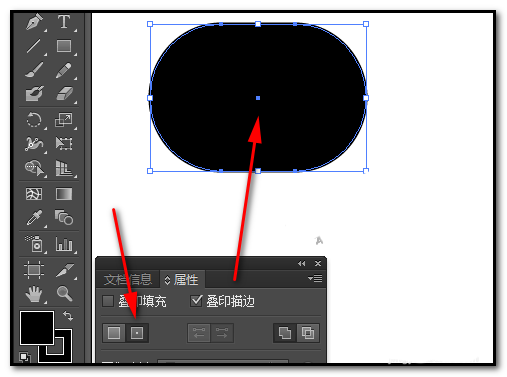The width and height of the screenshot is (507, 377).
Task: Select the Rectangle tool
Action: pyautogui.click(x=64, y=46)
